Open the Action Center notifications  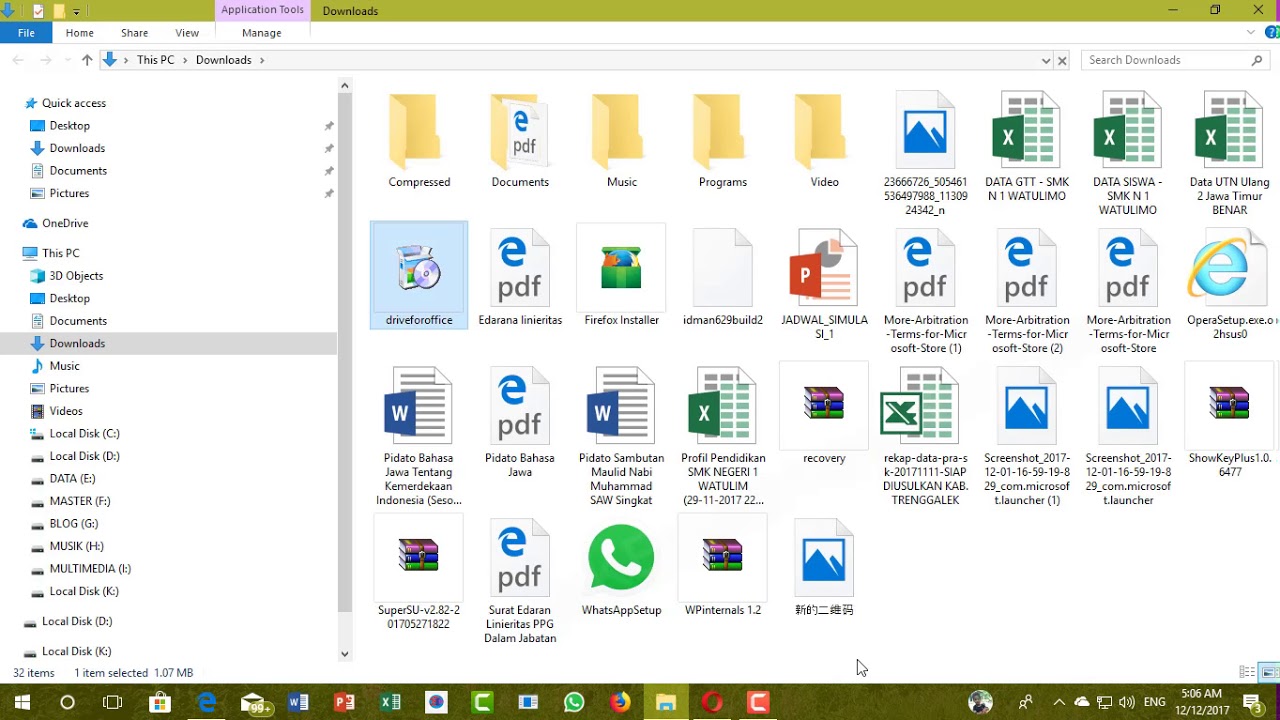click(1251, 702)
